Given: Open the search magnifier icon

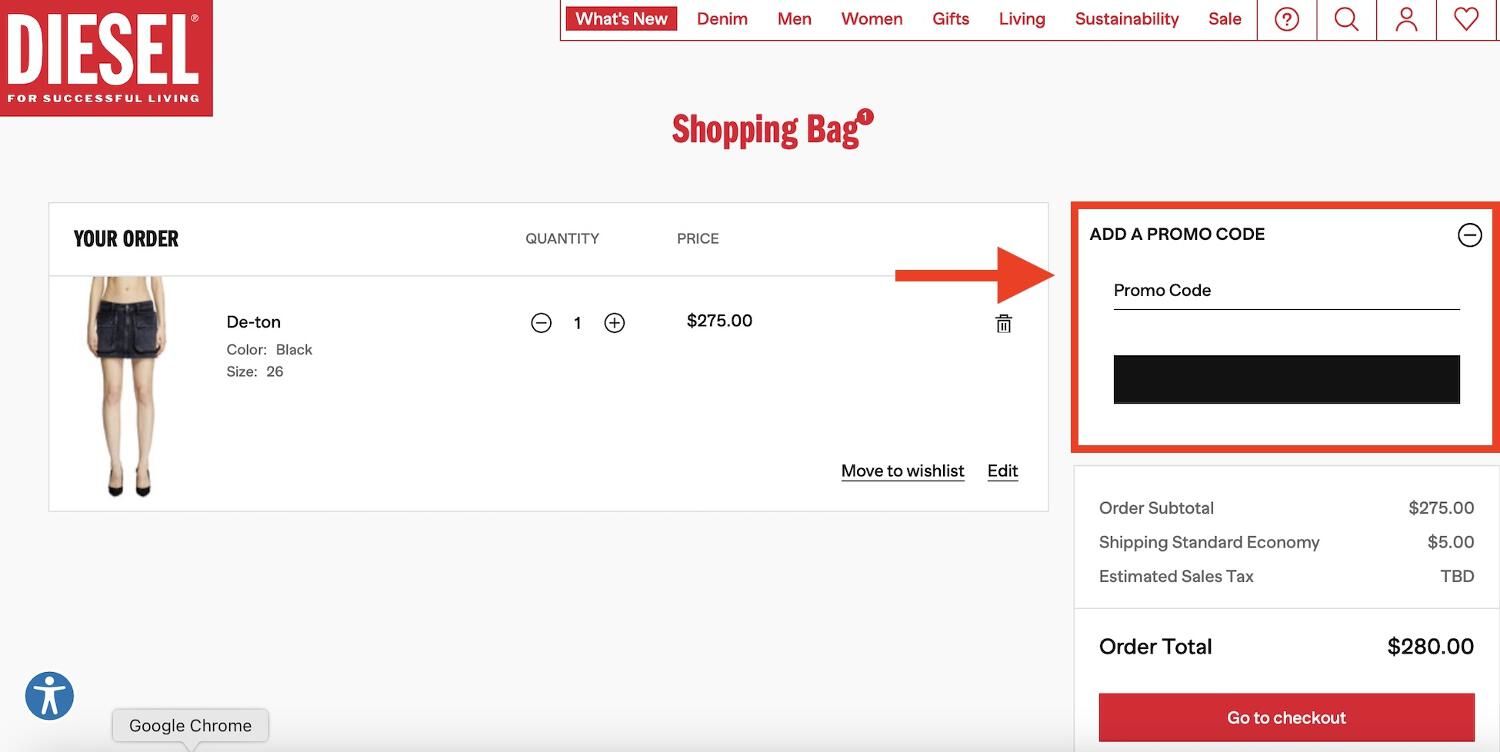Looking at the screenshot, I should (1347, 19).
